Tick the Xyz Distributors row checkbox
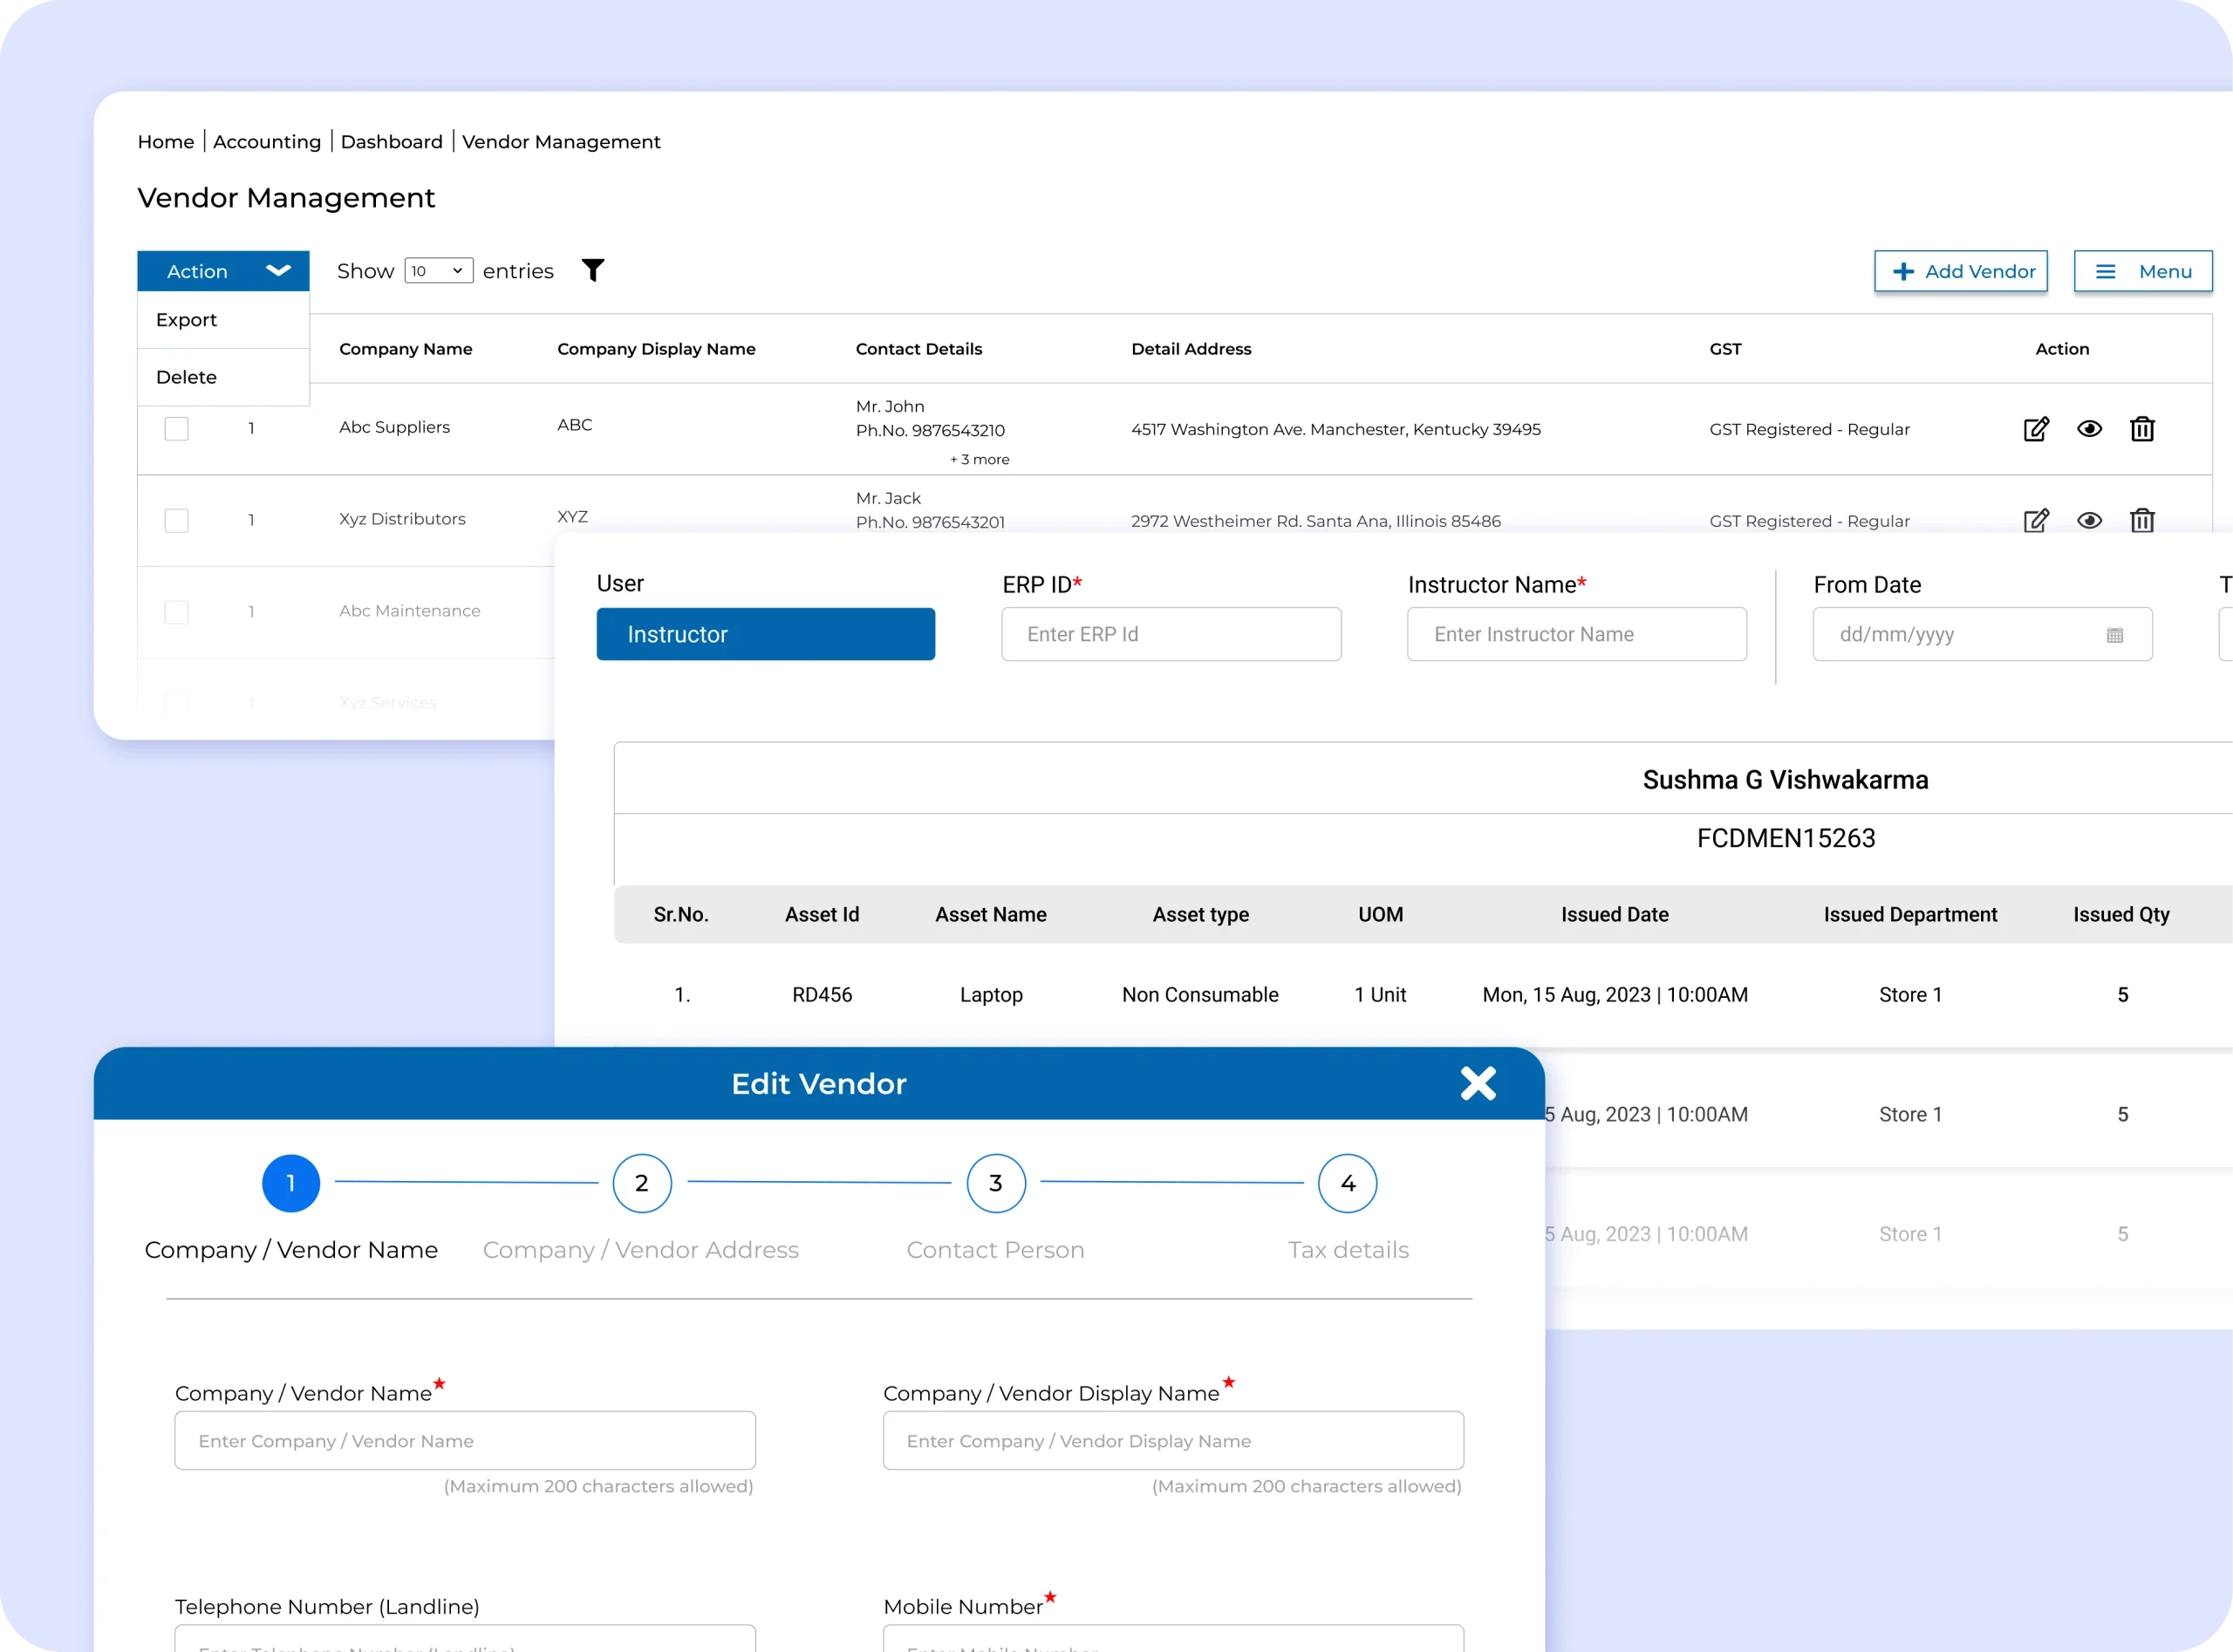This screenshot has height=1652, width=2233. (176, 520)
